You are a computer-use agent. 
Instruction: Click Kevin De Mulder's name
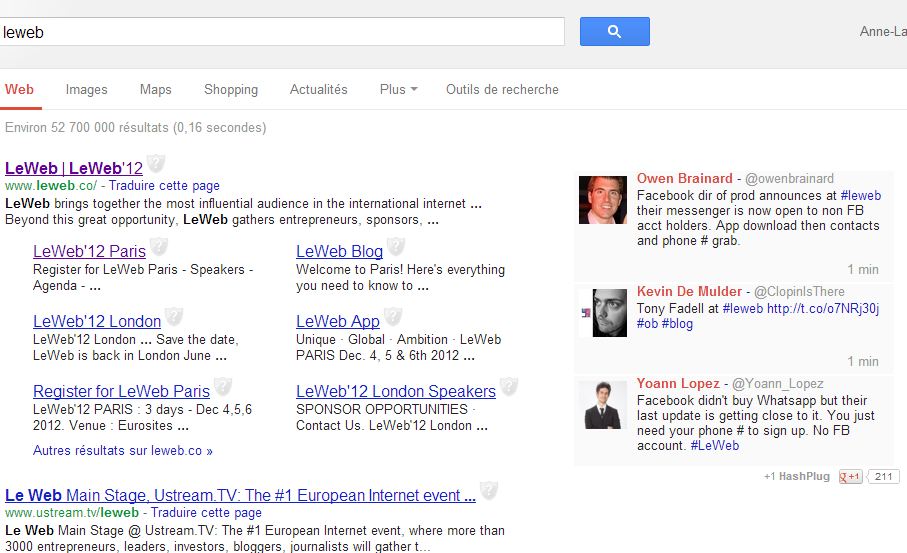click(690, 292)
